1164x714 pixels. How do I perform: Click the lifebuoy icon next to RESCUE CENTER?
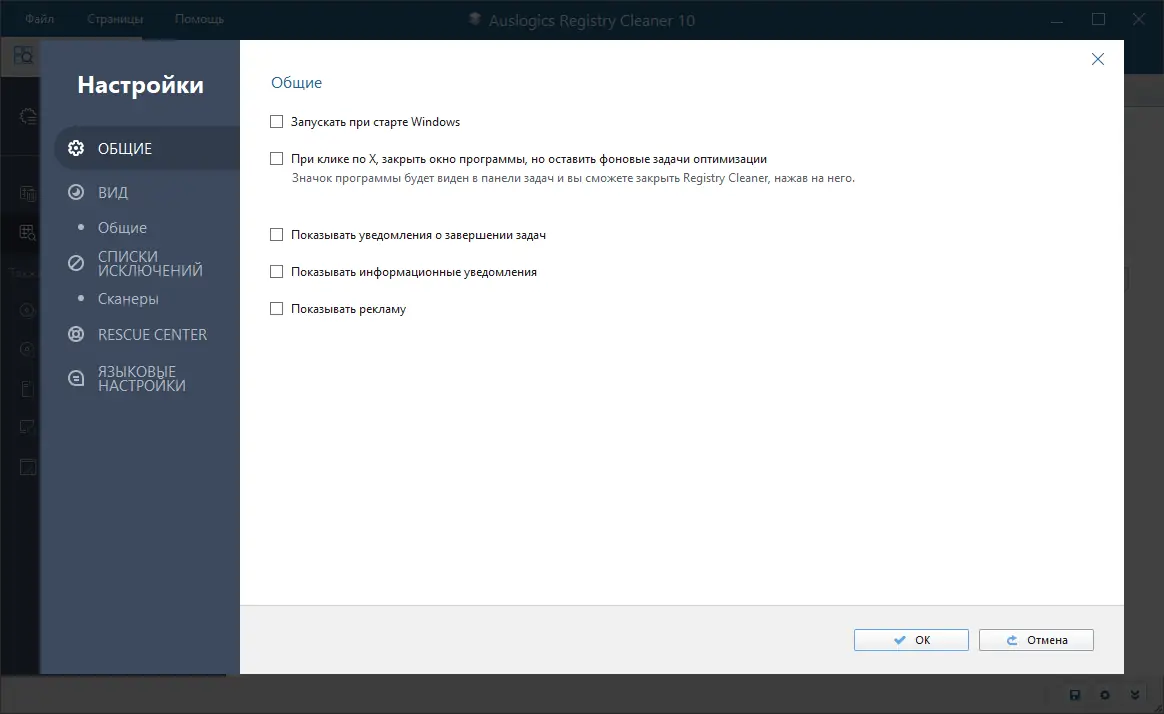(x=76, y=334)
